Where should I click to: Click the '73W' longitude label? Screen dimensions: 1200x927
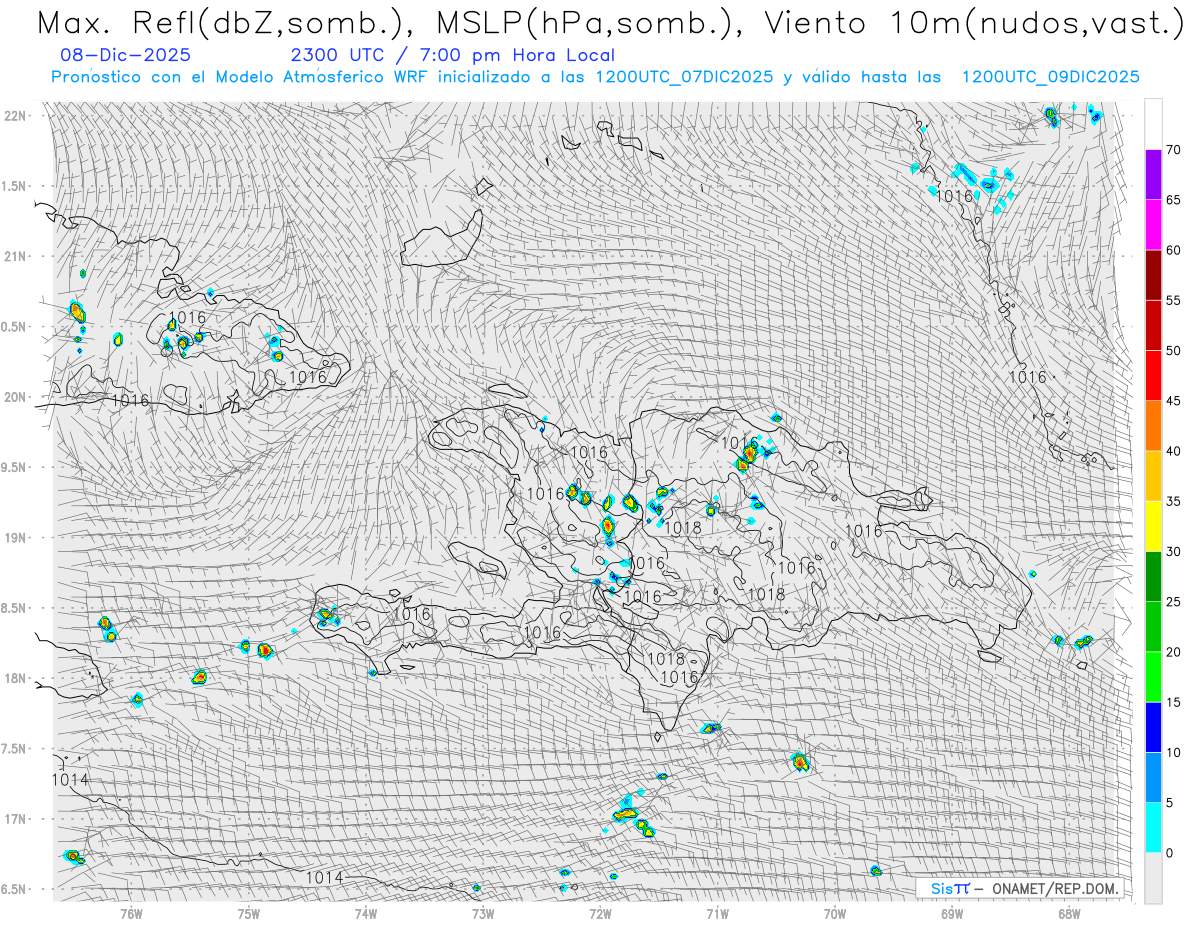point(483,913)
